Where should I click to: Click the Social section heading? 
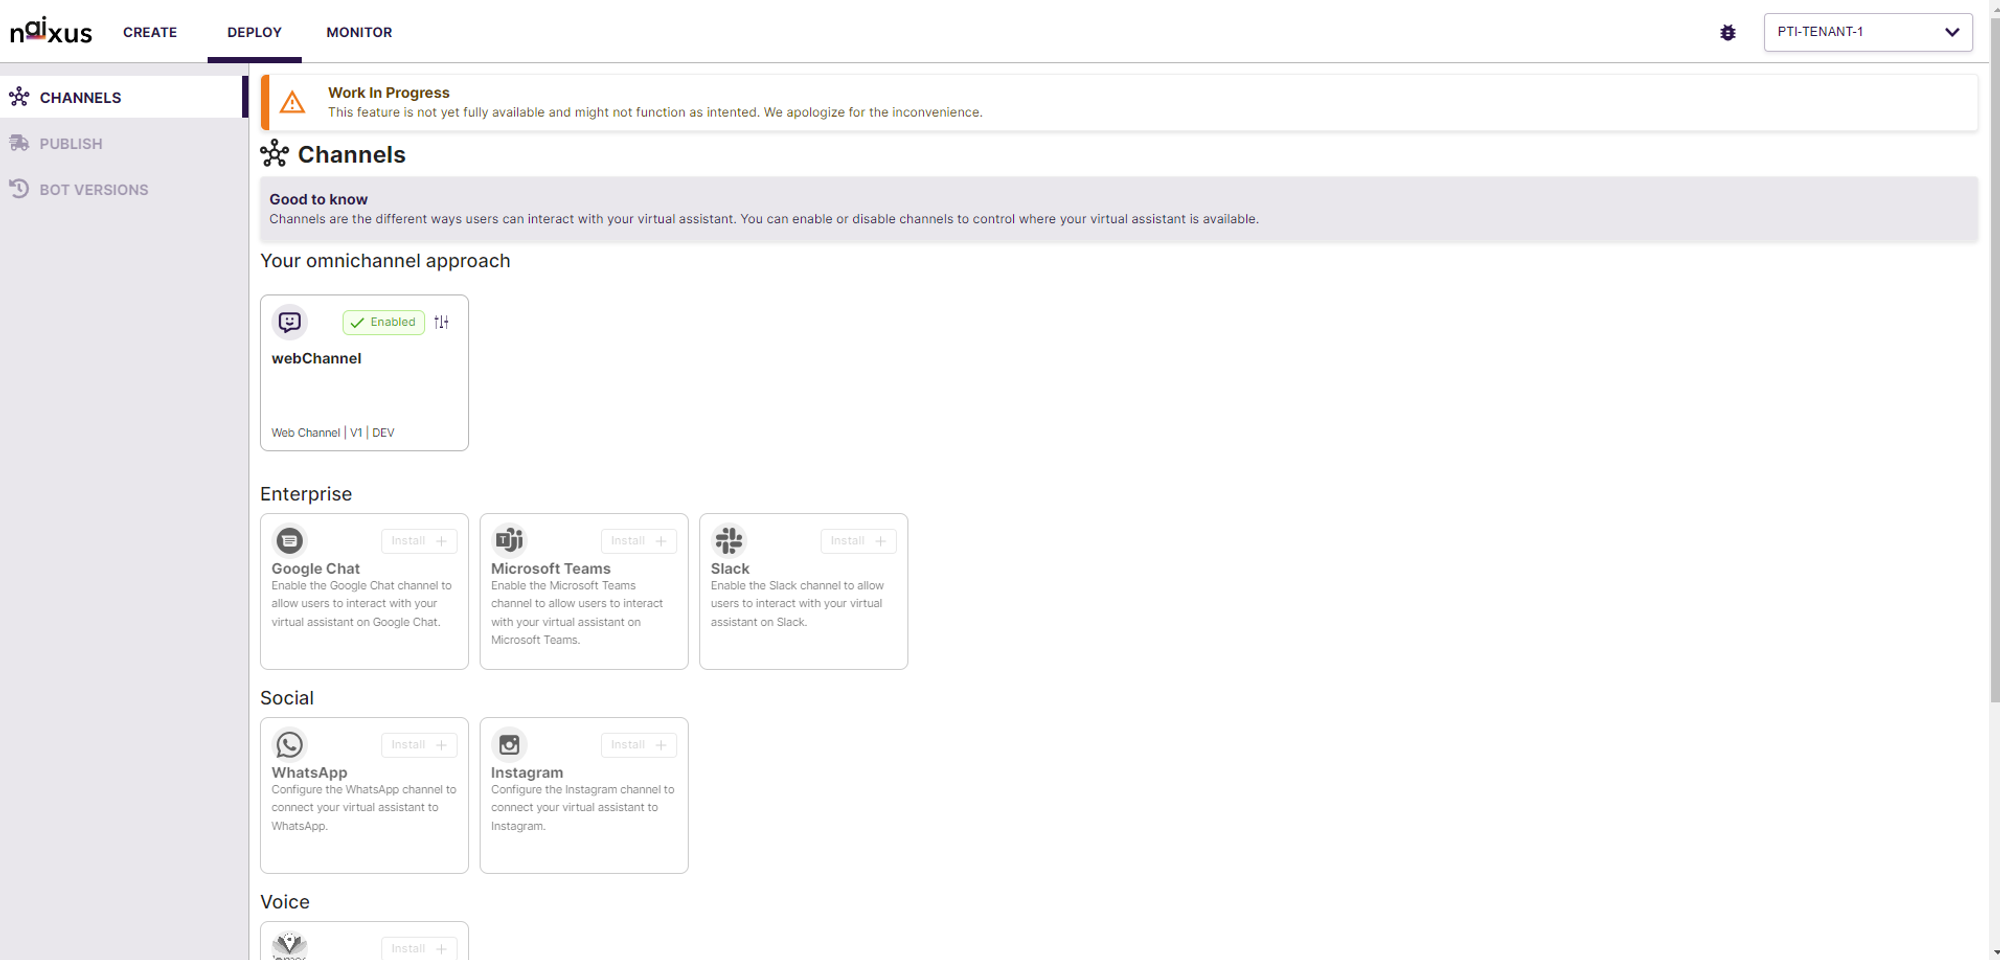point(287,698)
